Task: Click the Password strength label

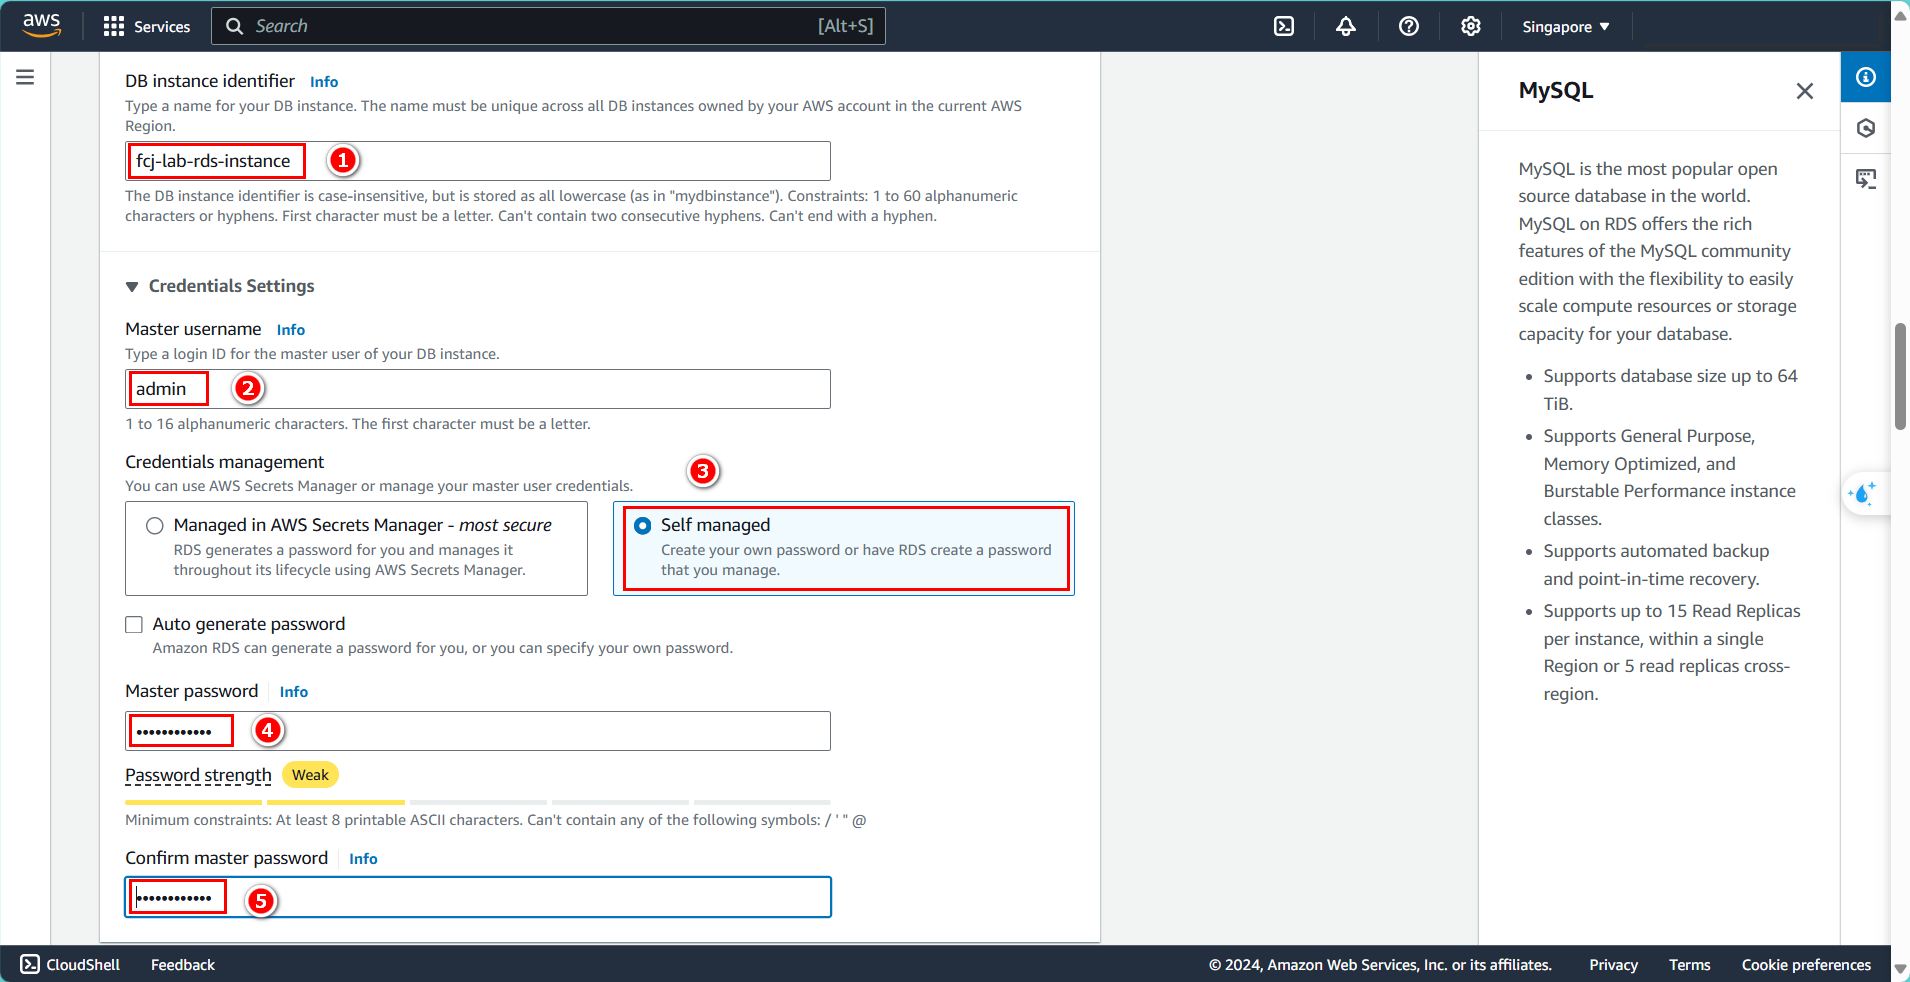Action: [198, 775]
